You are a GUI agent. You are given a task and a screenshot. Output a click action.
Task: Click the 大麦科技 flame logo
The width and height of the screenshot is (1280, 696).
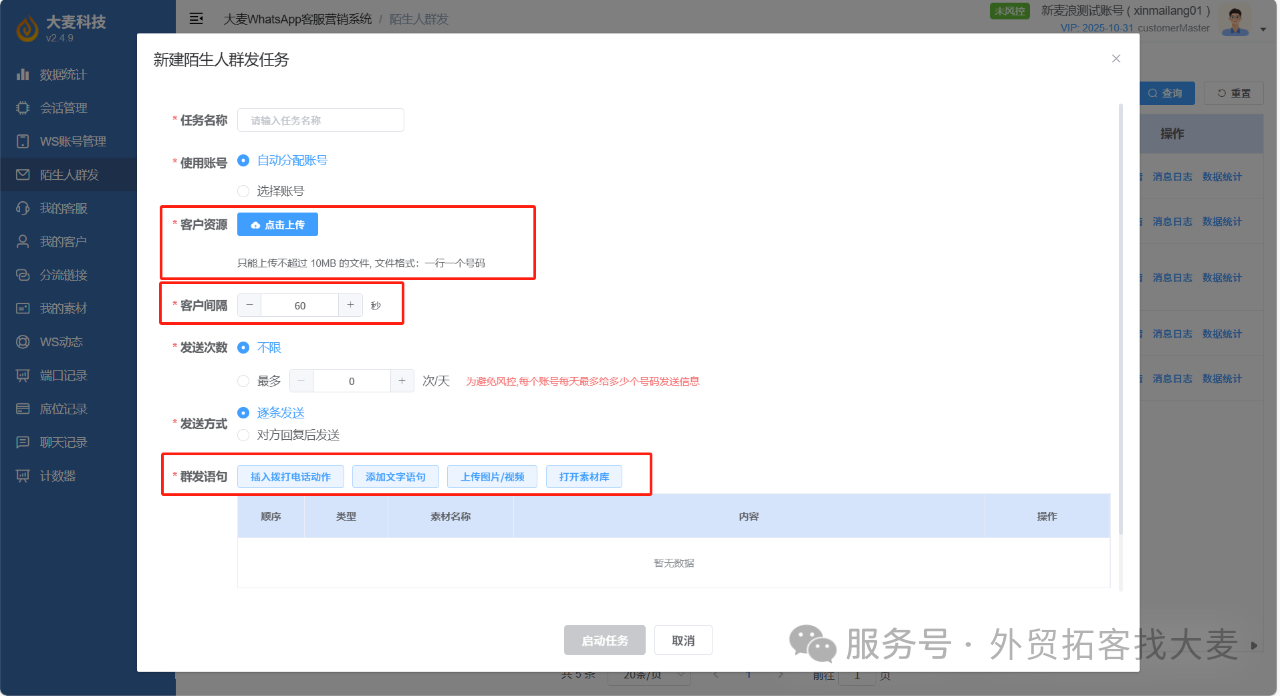tap(27, 30)
